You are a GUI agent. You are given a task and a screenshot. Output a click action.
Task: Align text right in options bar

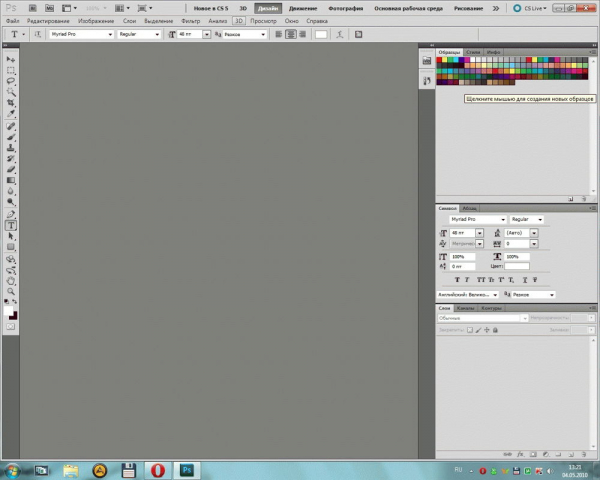tap(303, 34)
